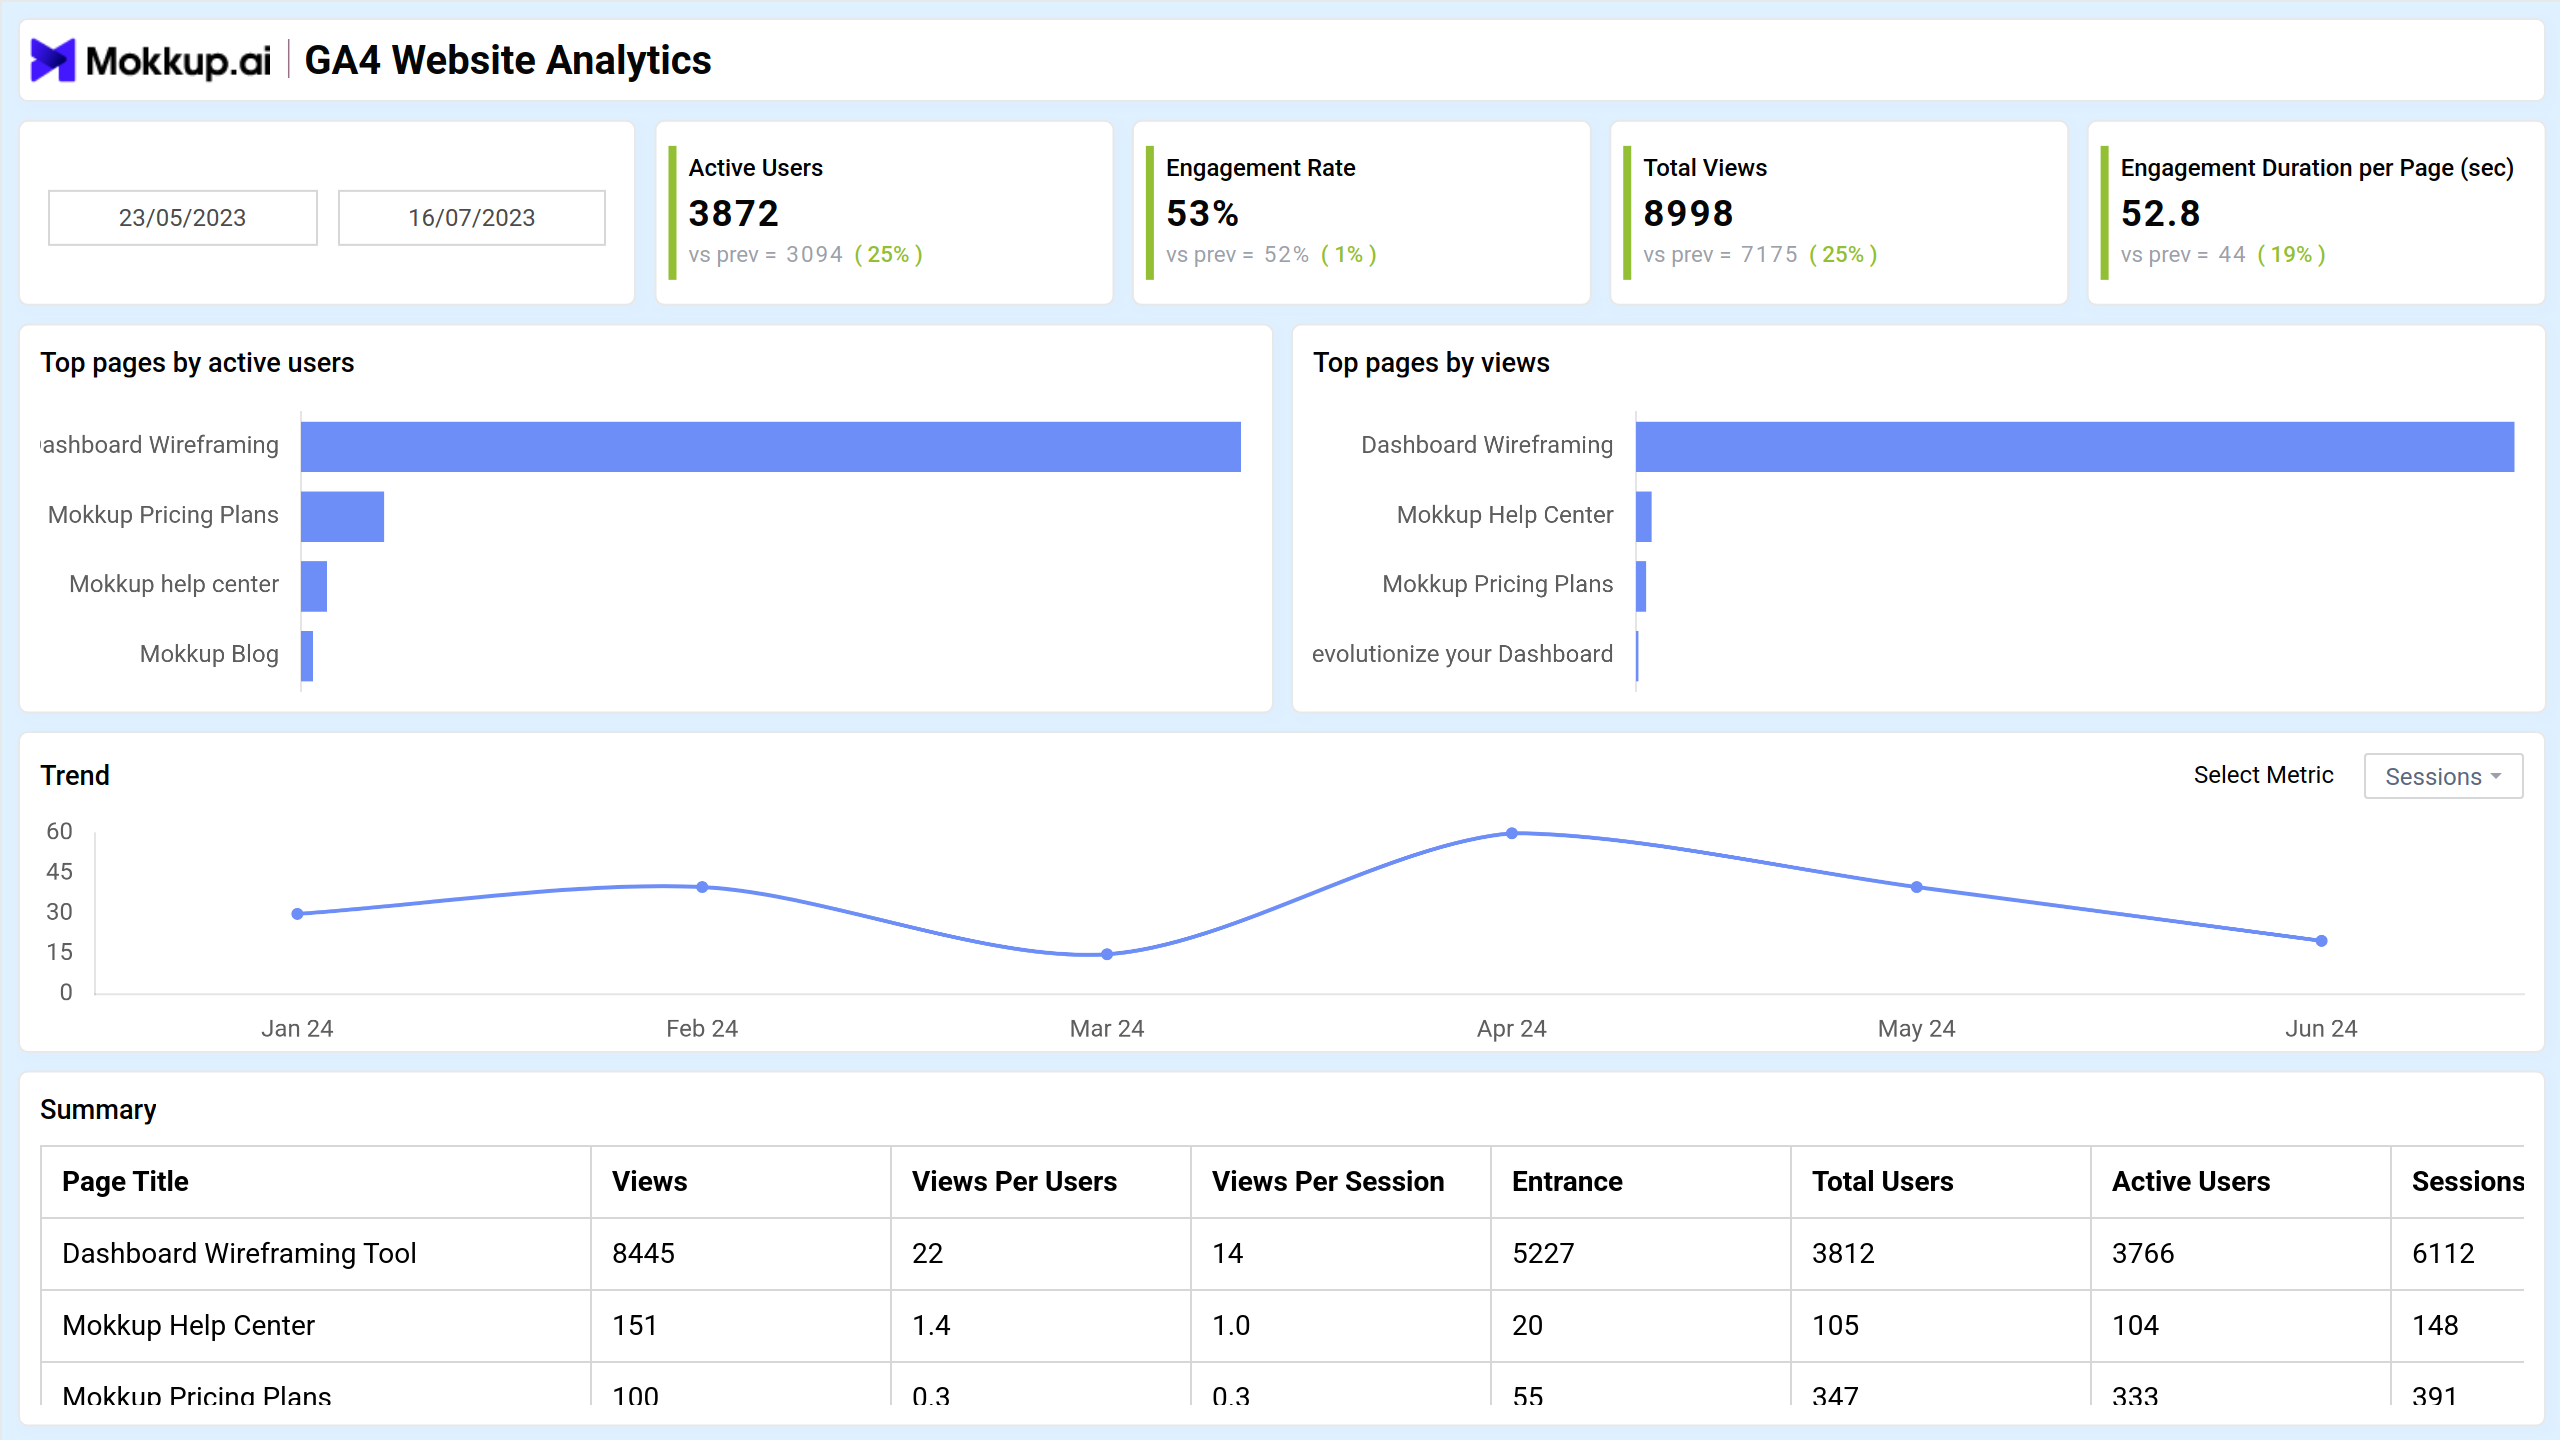The image size is (2560, 1440).
Task: Open the end date field 16/07/2023
Action: [472, 217]
